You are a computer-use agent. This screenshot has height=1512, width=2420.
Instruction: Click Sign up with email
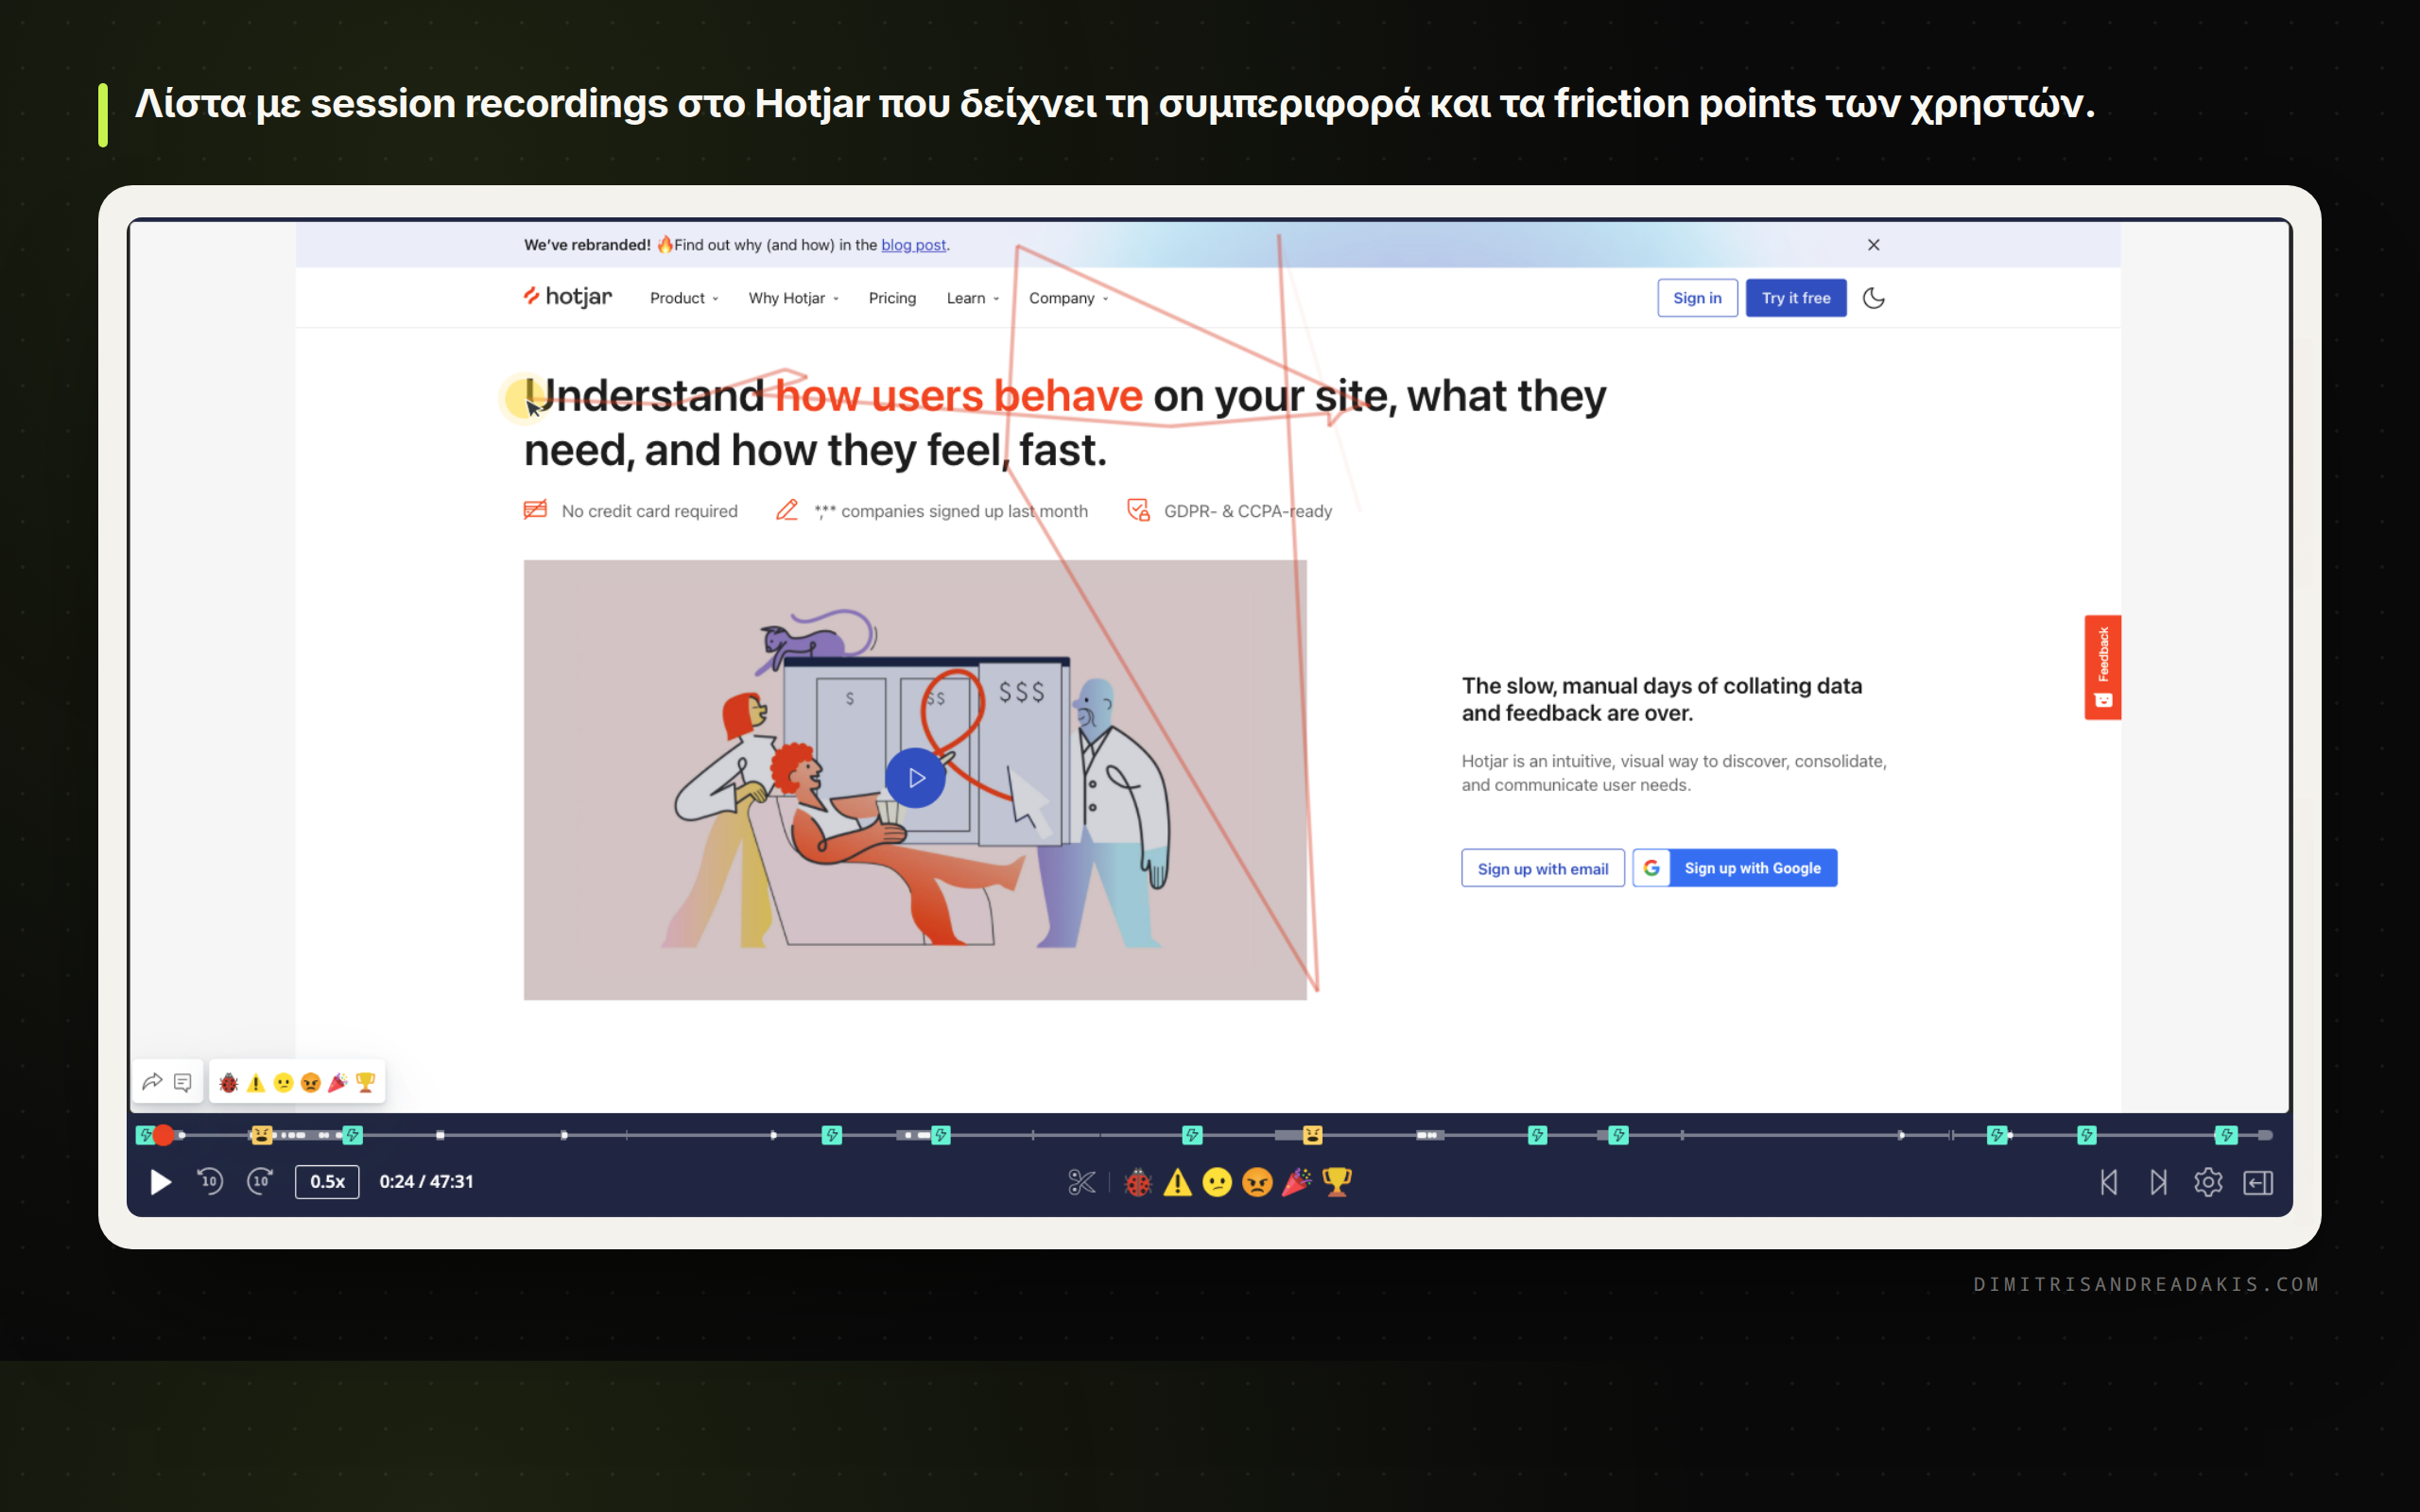coord(1543,868)
